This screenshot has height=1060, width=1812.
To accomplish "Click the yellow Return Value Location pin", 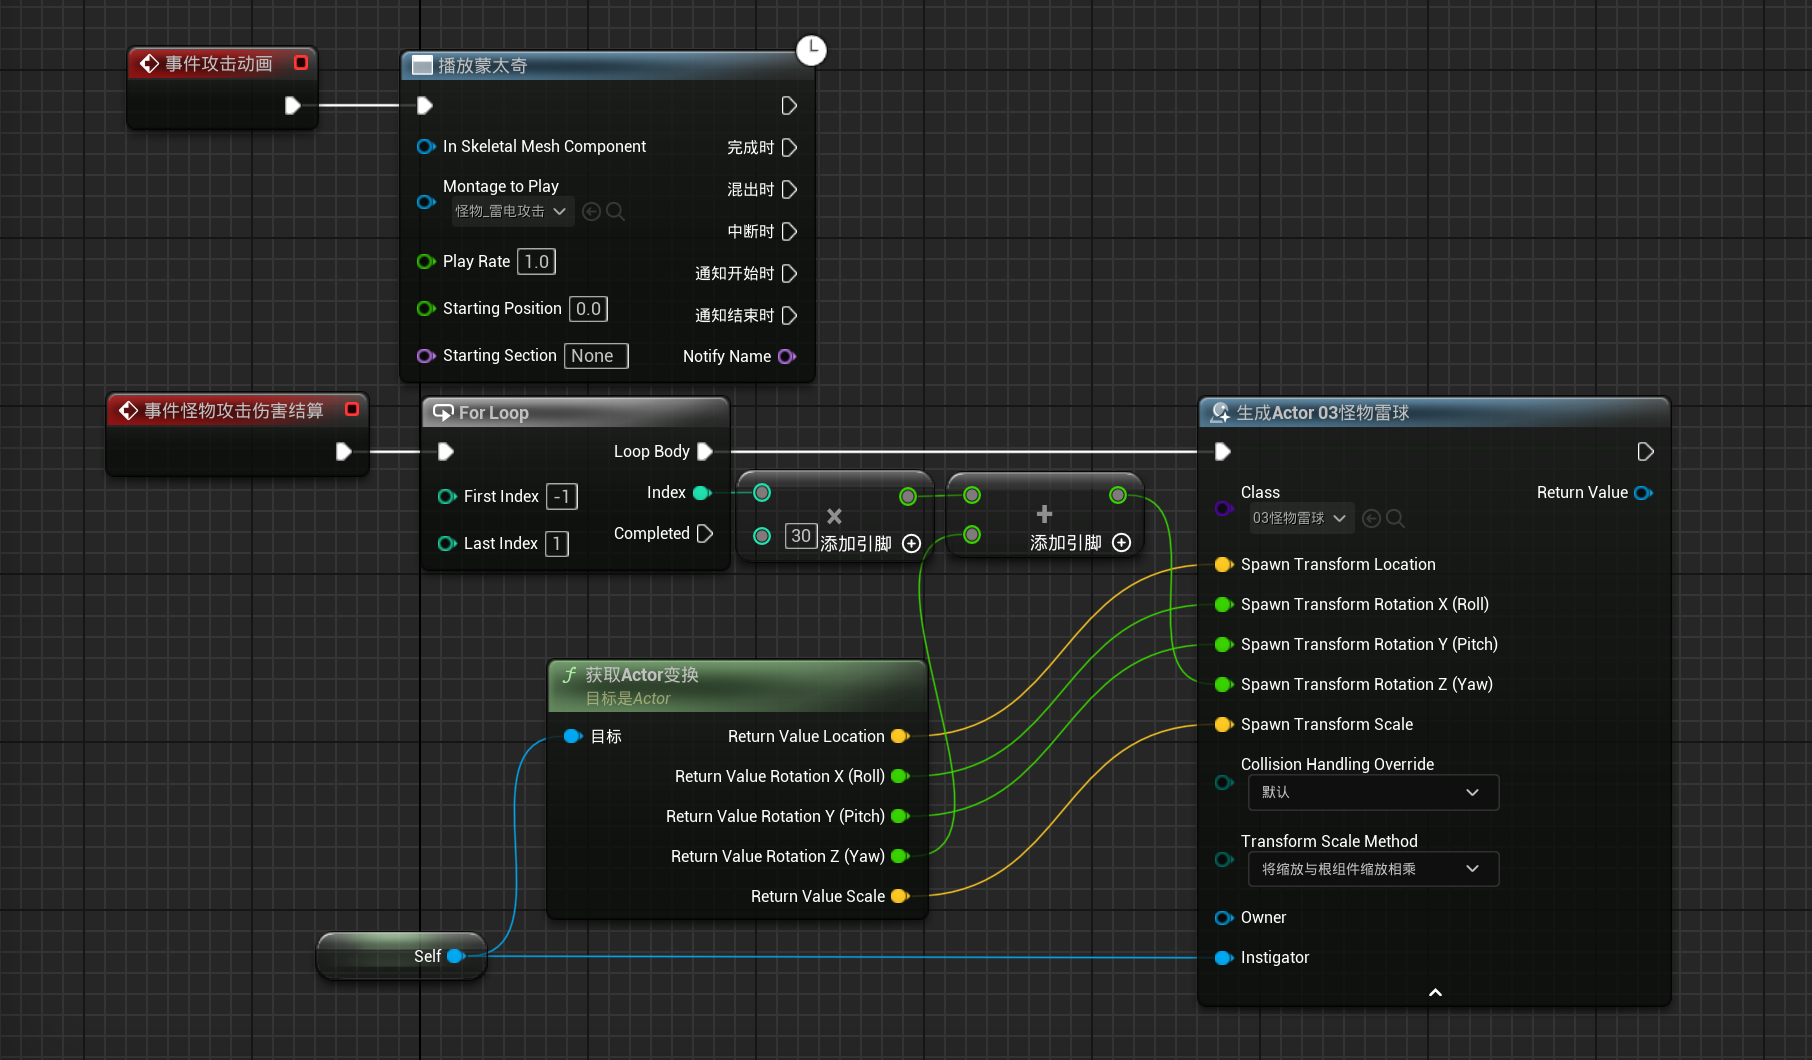I will coord(899,736).
